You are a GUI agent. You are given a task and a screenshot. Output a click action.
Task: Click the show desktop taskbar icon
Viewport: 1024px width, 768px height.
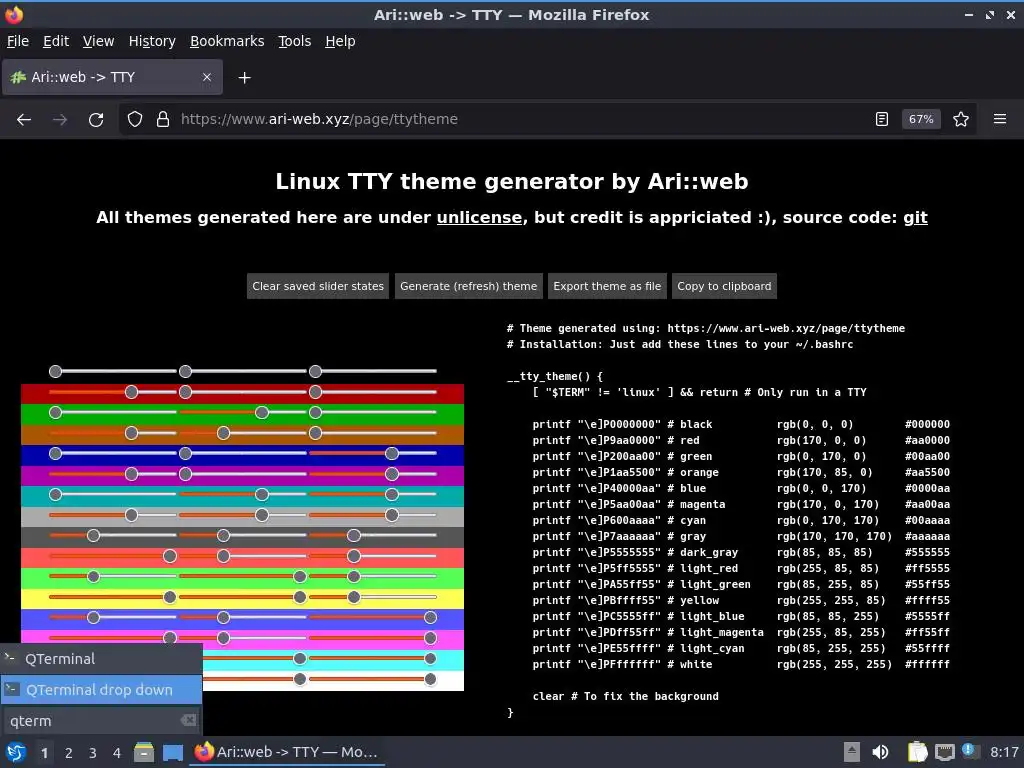(173, 752)
